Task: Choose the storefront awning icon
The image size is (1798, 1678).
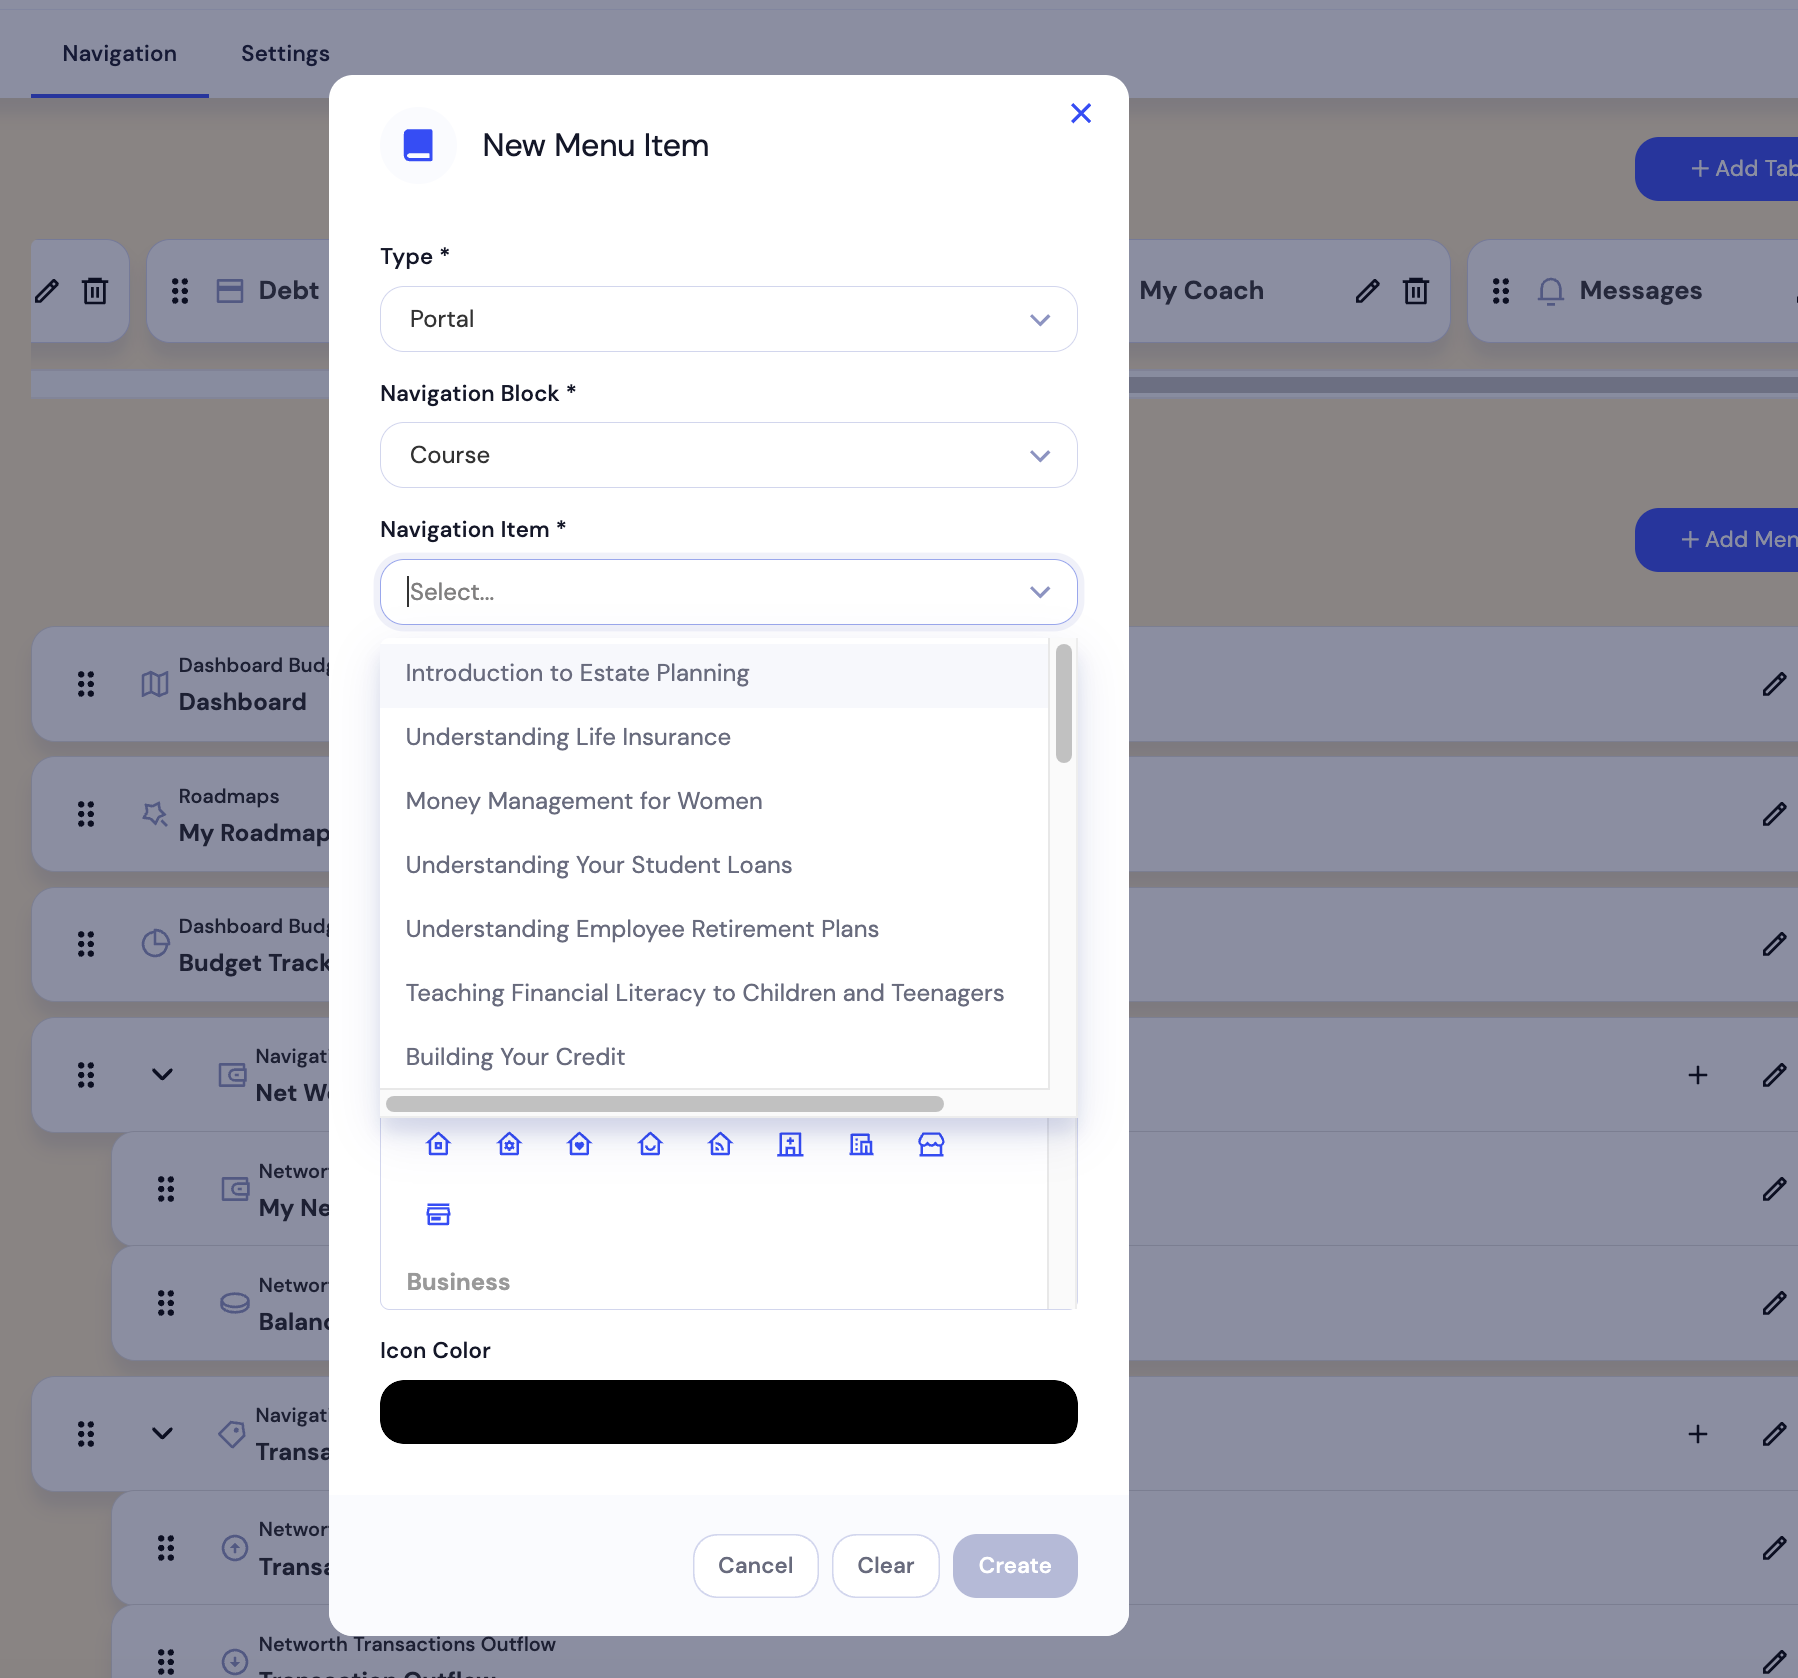Action: tap(931, 1144)
